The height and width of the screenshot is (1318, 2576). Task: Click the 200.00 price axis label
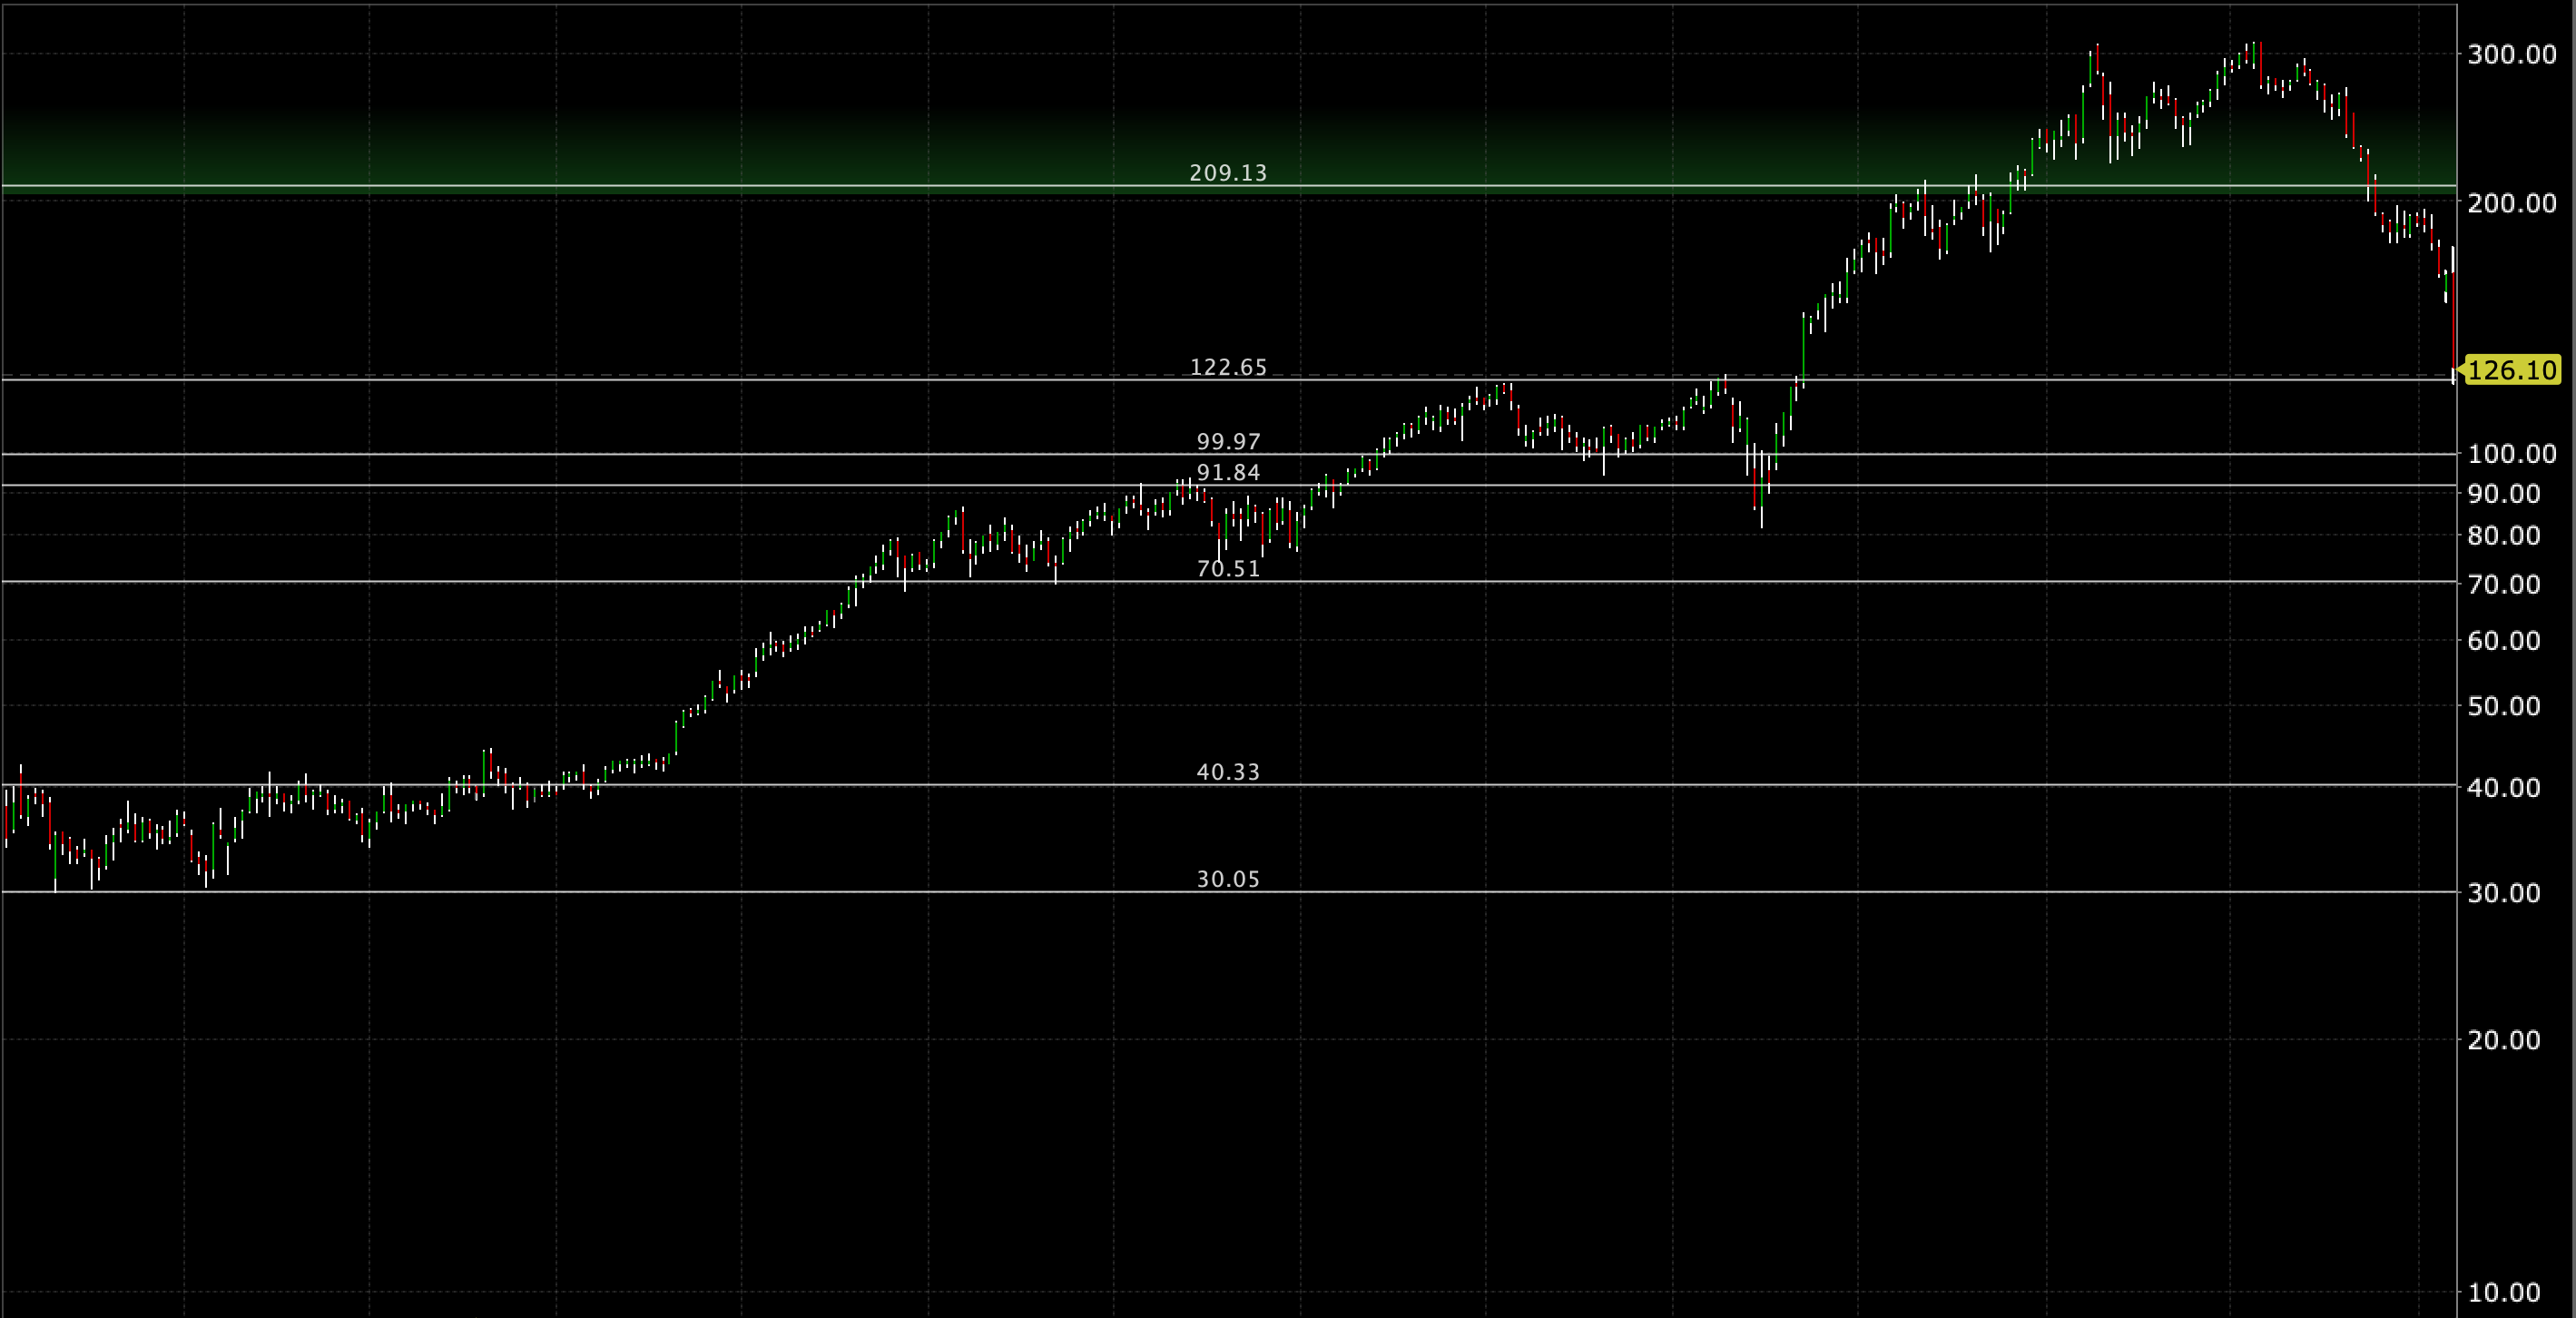click(x=2511, y=203)
